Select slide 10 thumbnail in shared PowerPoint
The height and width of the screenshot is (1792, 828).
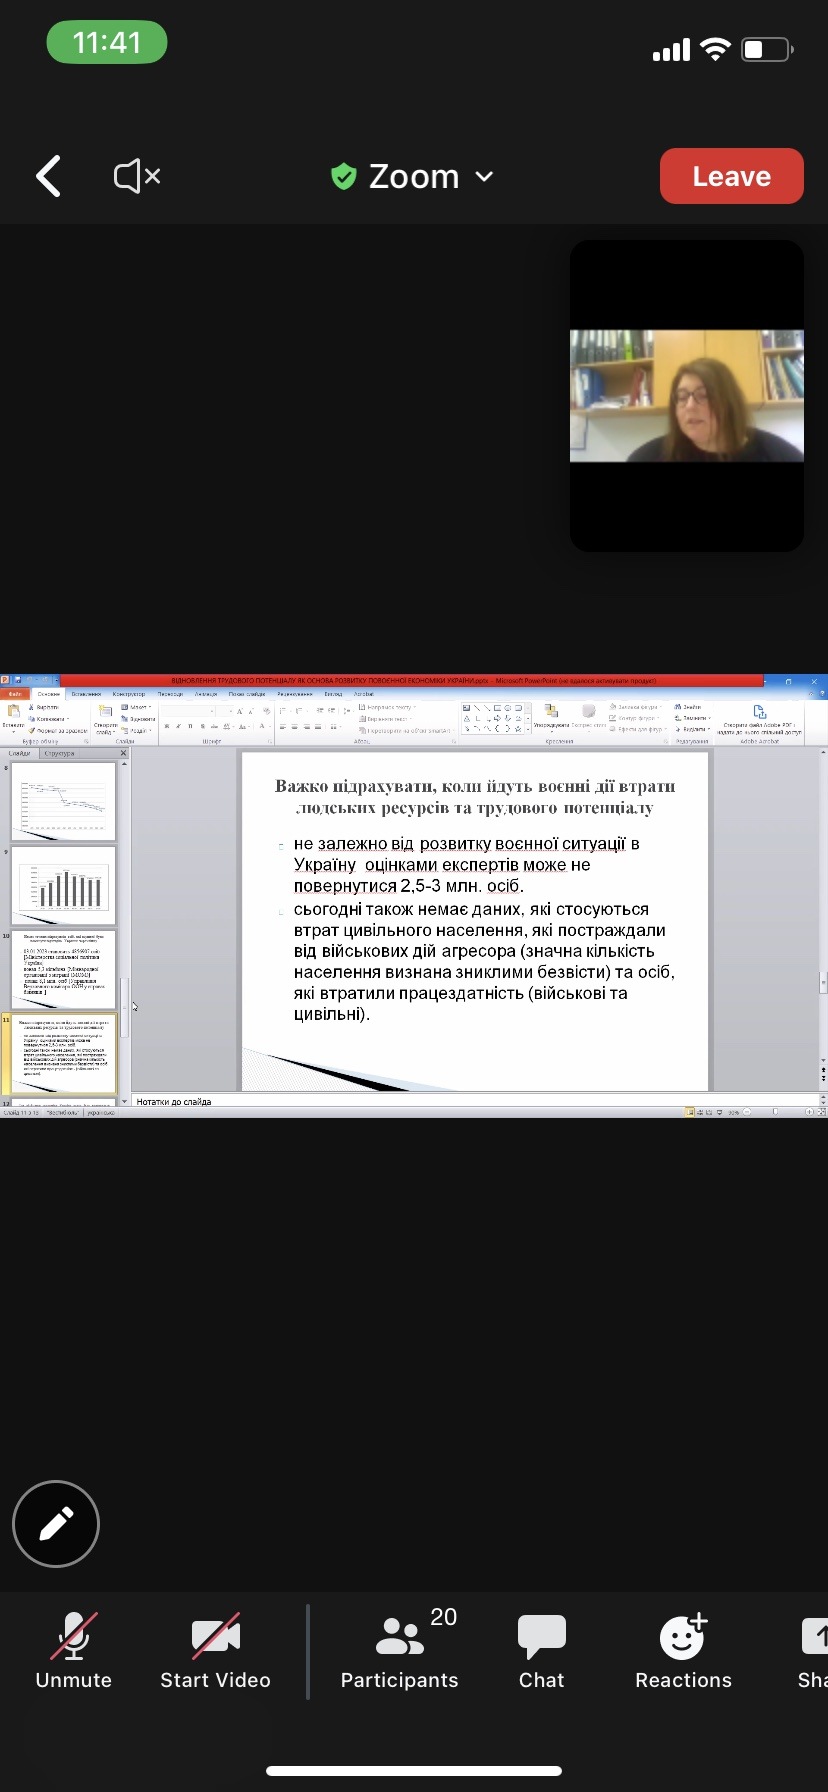(64, 968)
